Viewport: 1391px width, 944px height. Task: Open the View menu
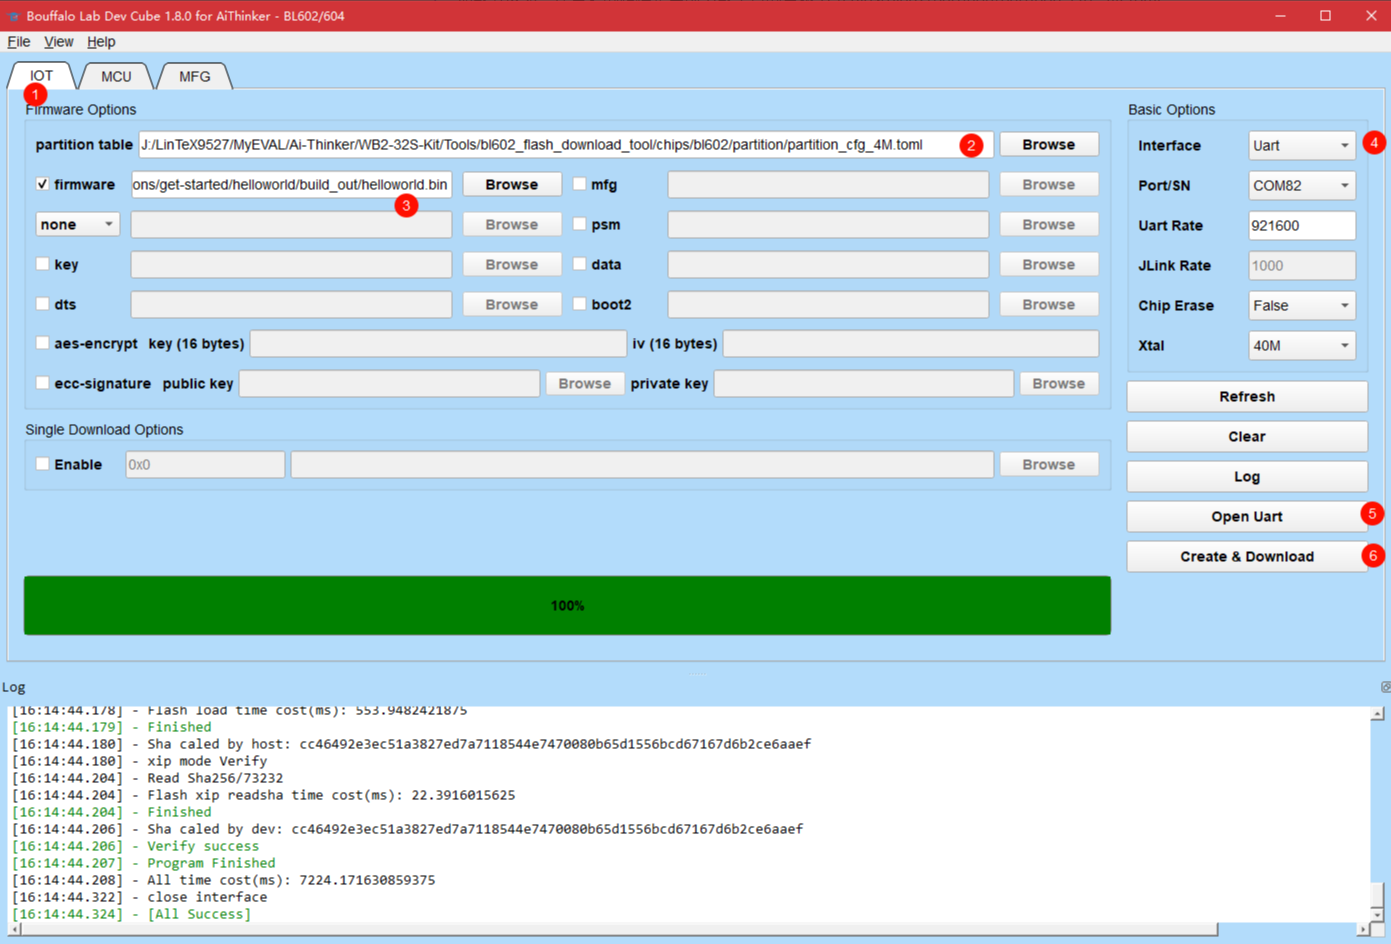(x=58, y=41)
